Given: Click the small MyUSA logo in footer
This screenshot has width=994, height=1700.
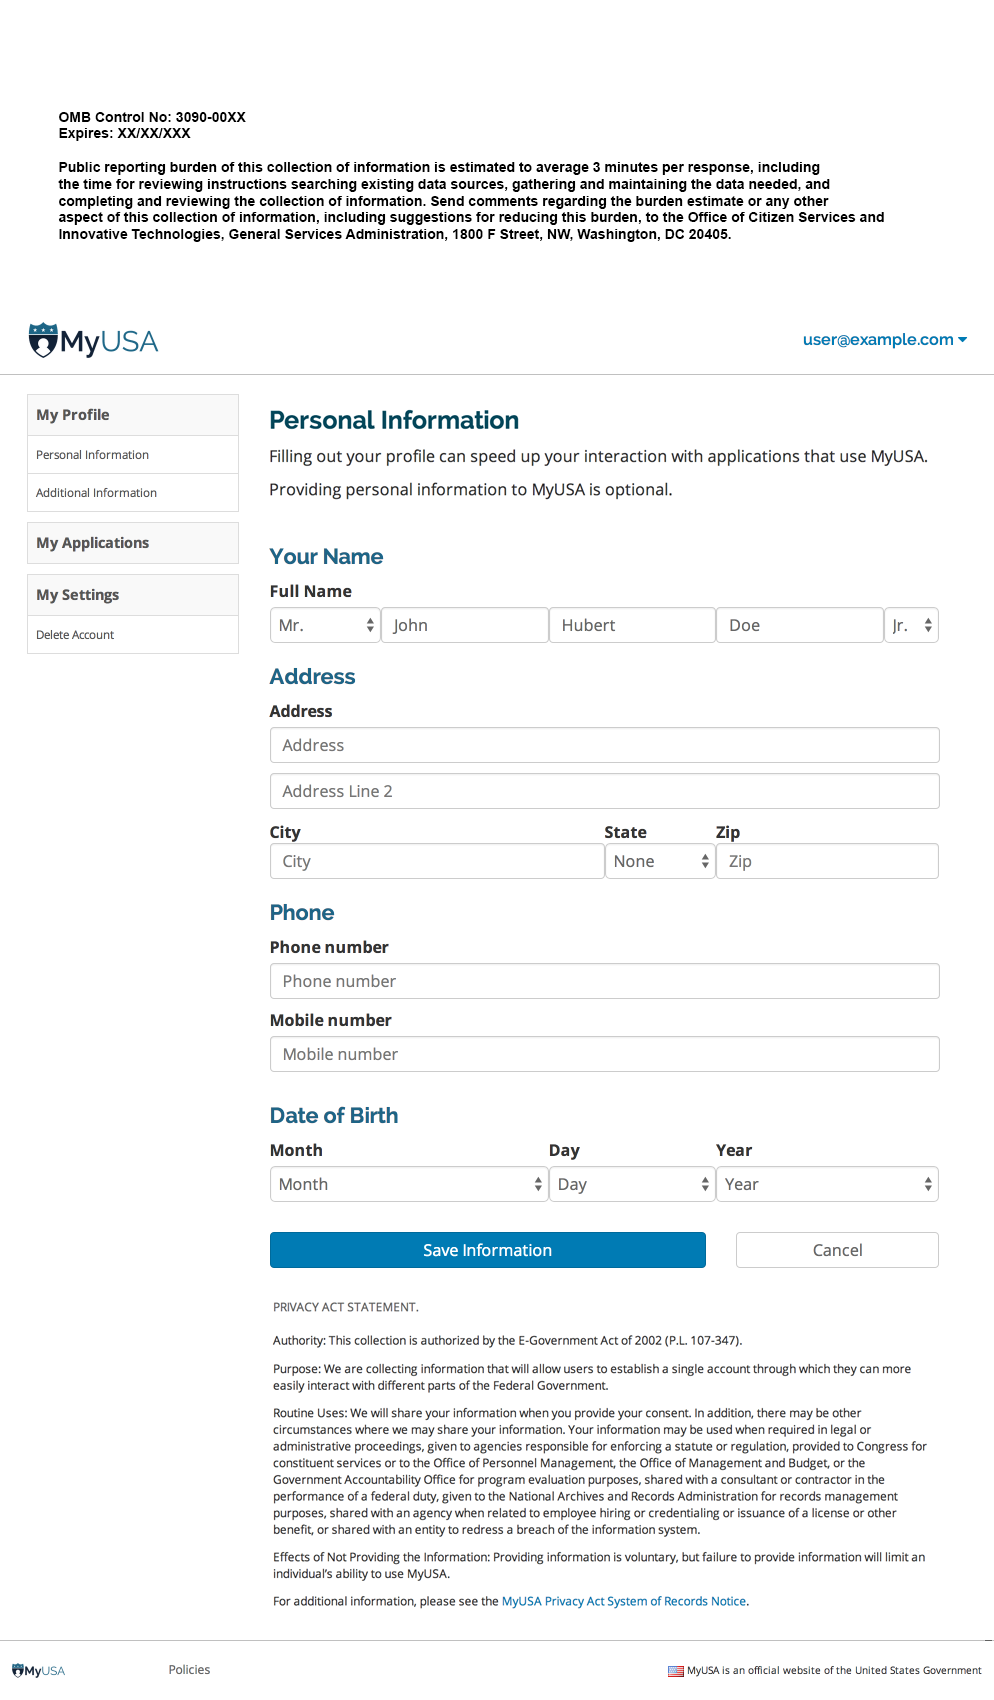Looking at the screenshot, I should (x=38, y=1670).
